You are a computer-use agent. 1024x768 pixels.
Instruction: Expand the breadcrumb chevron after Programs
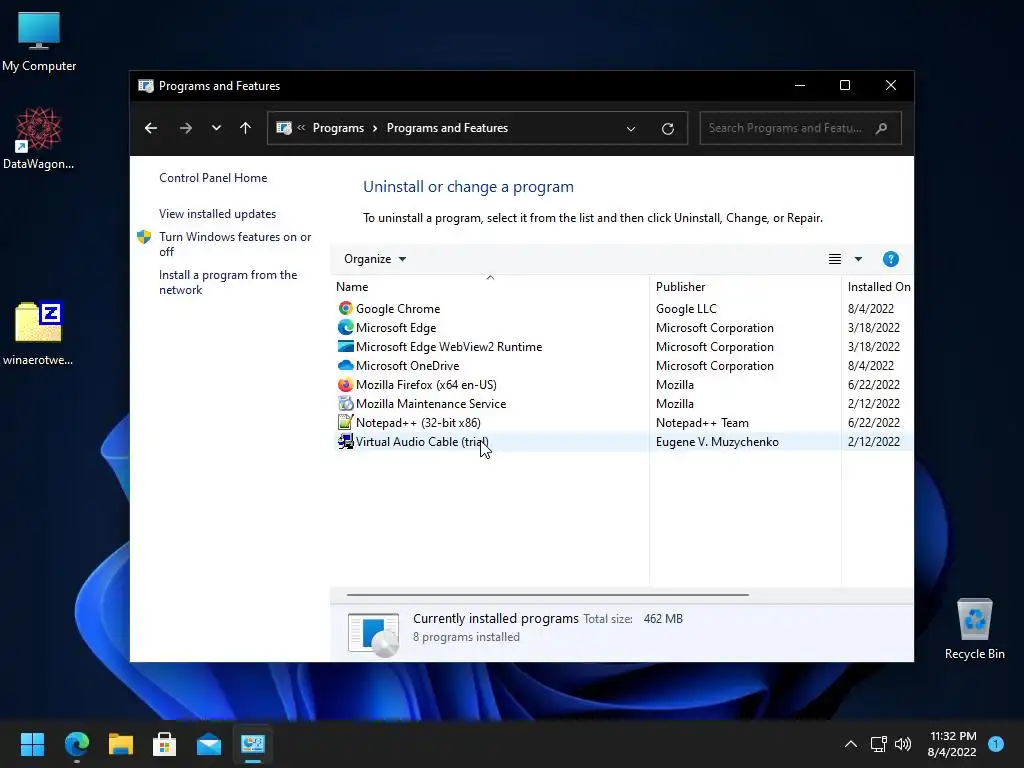(x=375, y=128)
